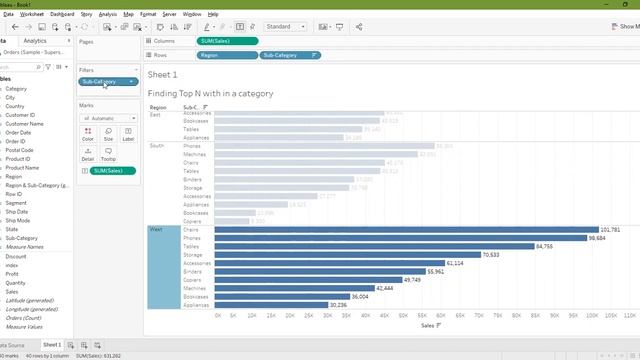Screen dimensions: 640x360
Task: Select the Customer Name field
Action: pyautogui.click(x=24, y=124)
